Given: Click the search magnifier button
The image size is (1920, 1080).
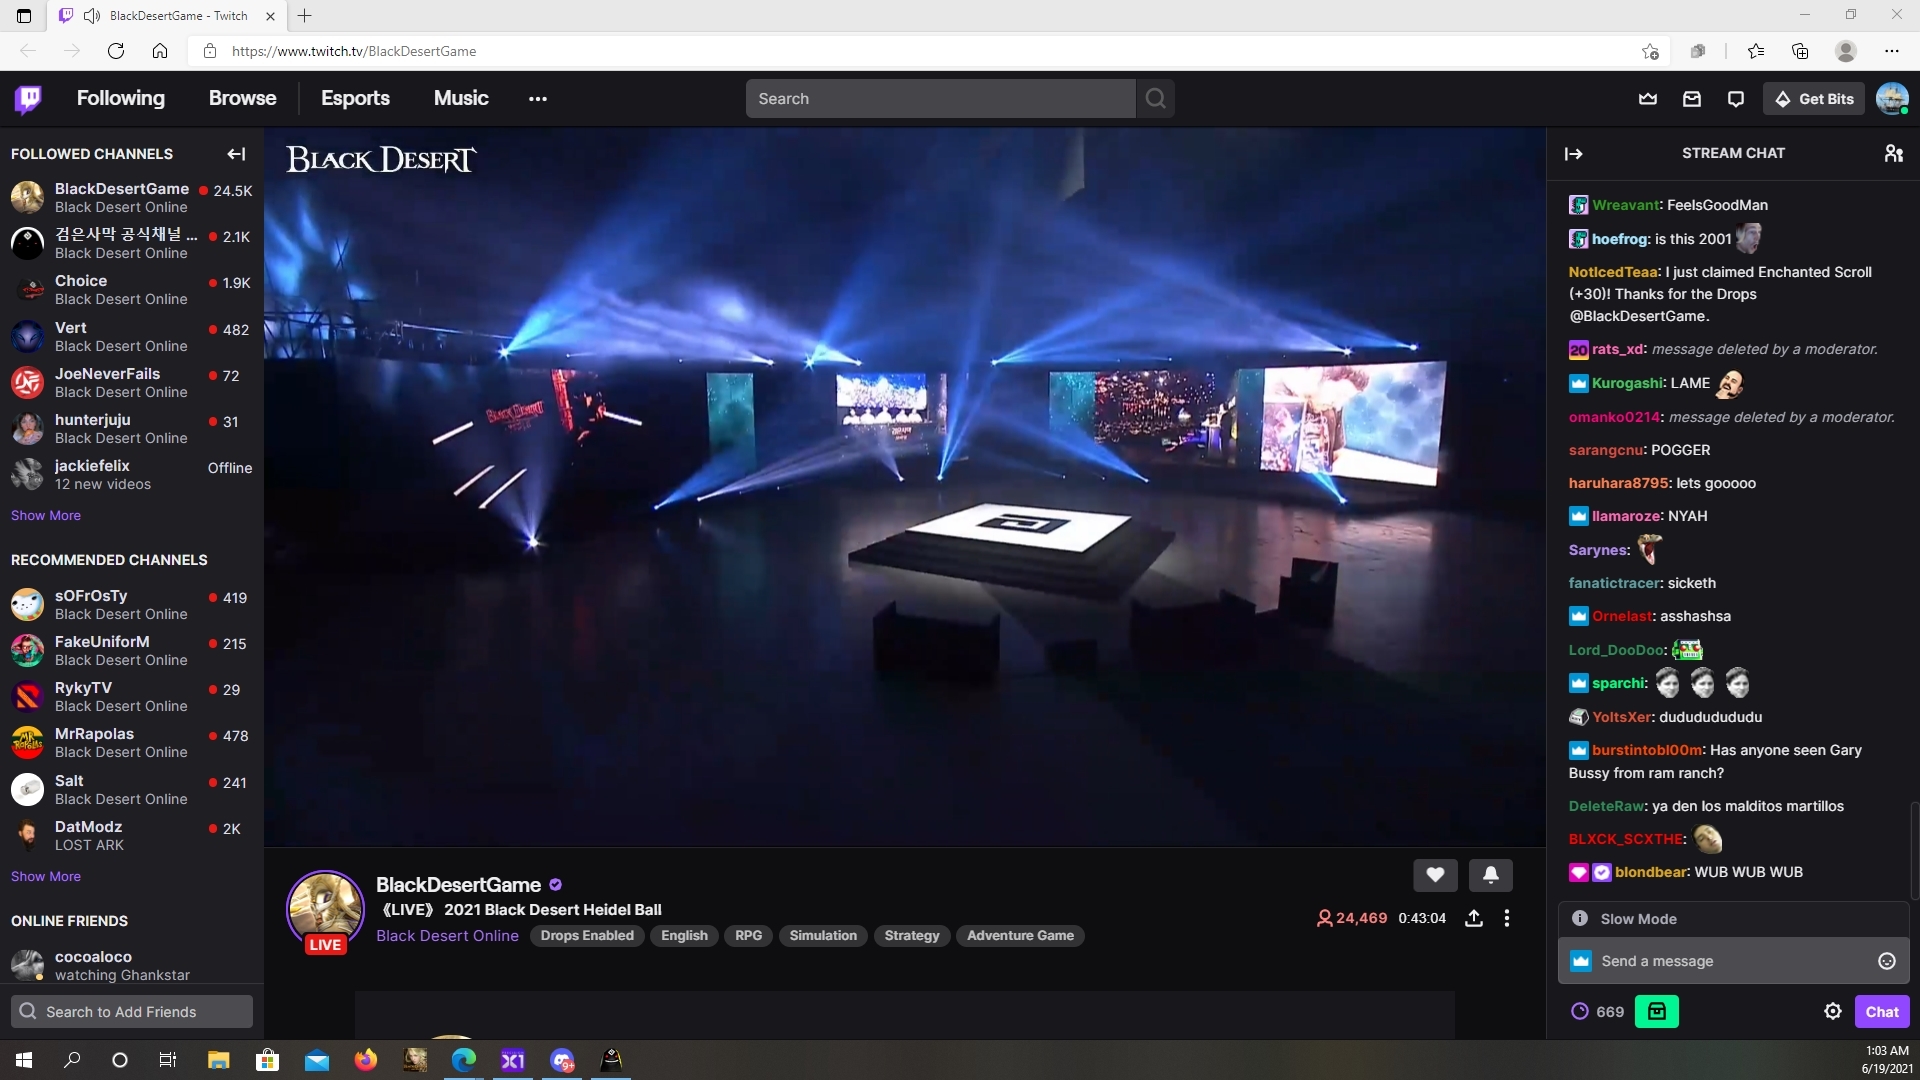Looking at the screenshot, I should [1156, 98].
